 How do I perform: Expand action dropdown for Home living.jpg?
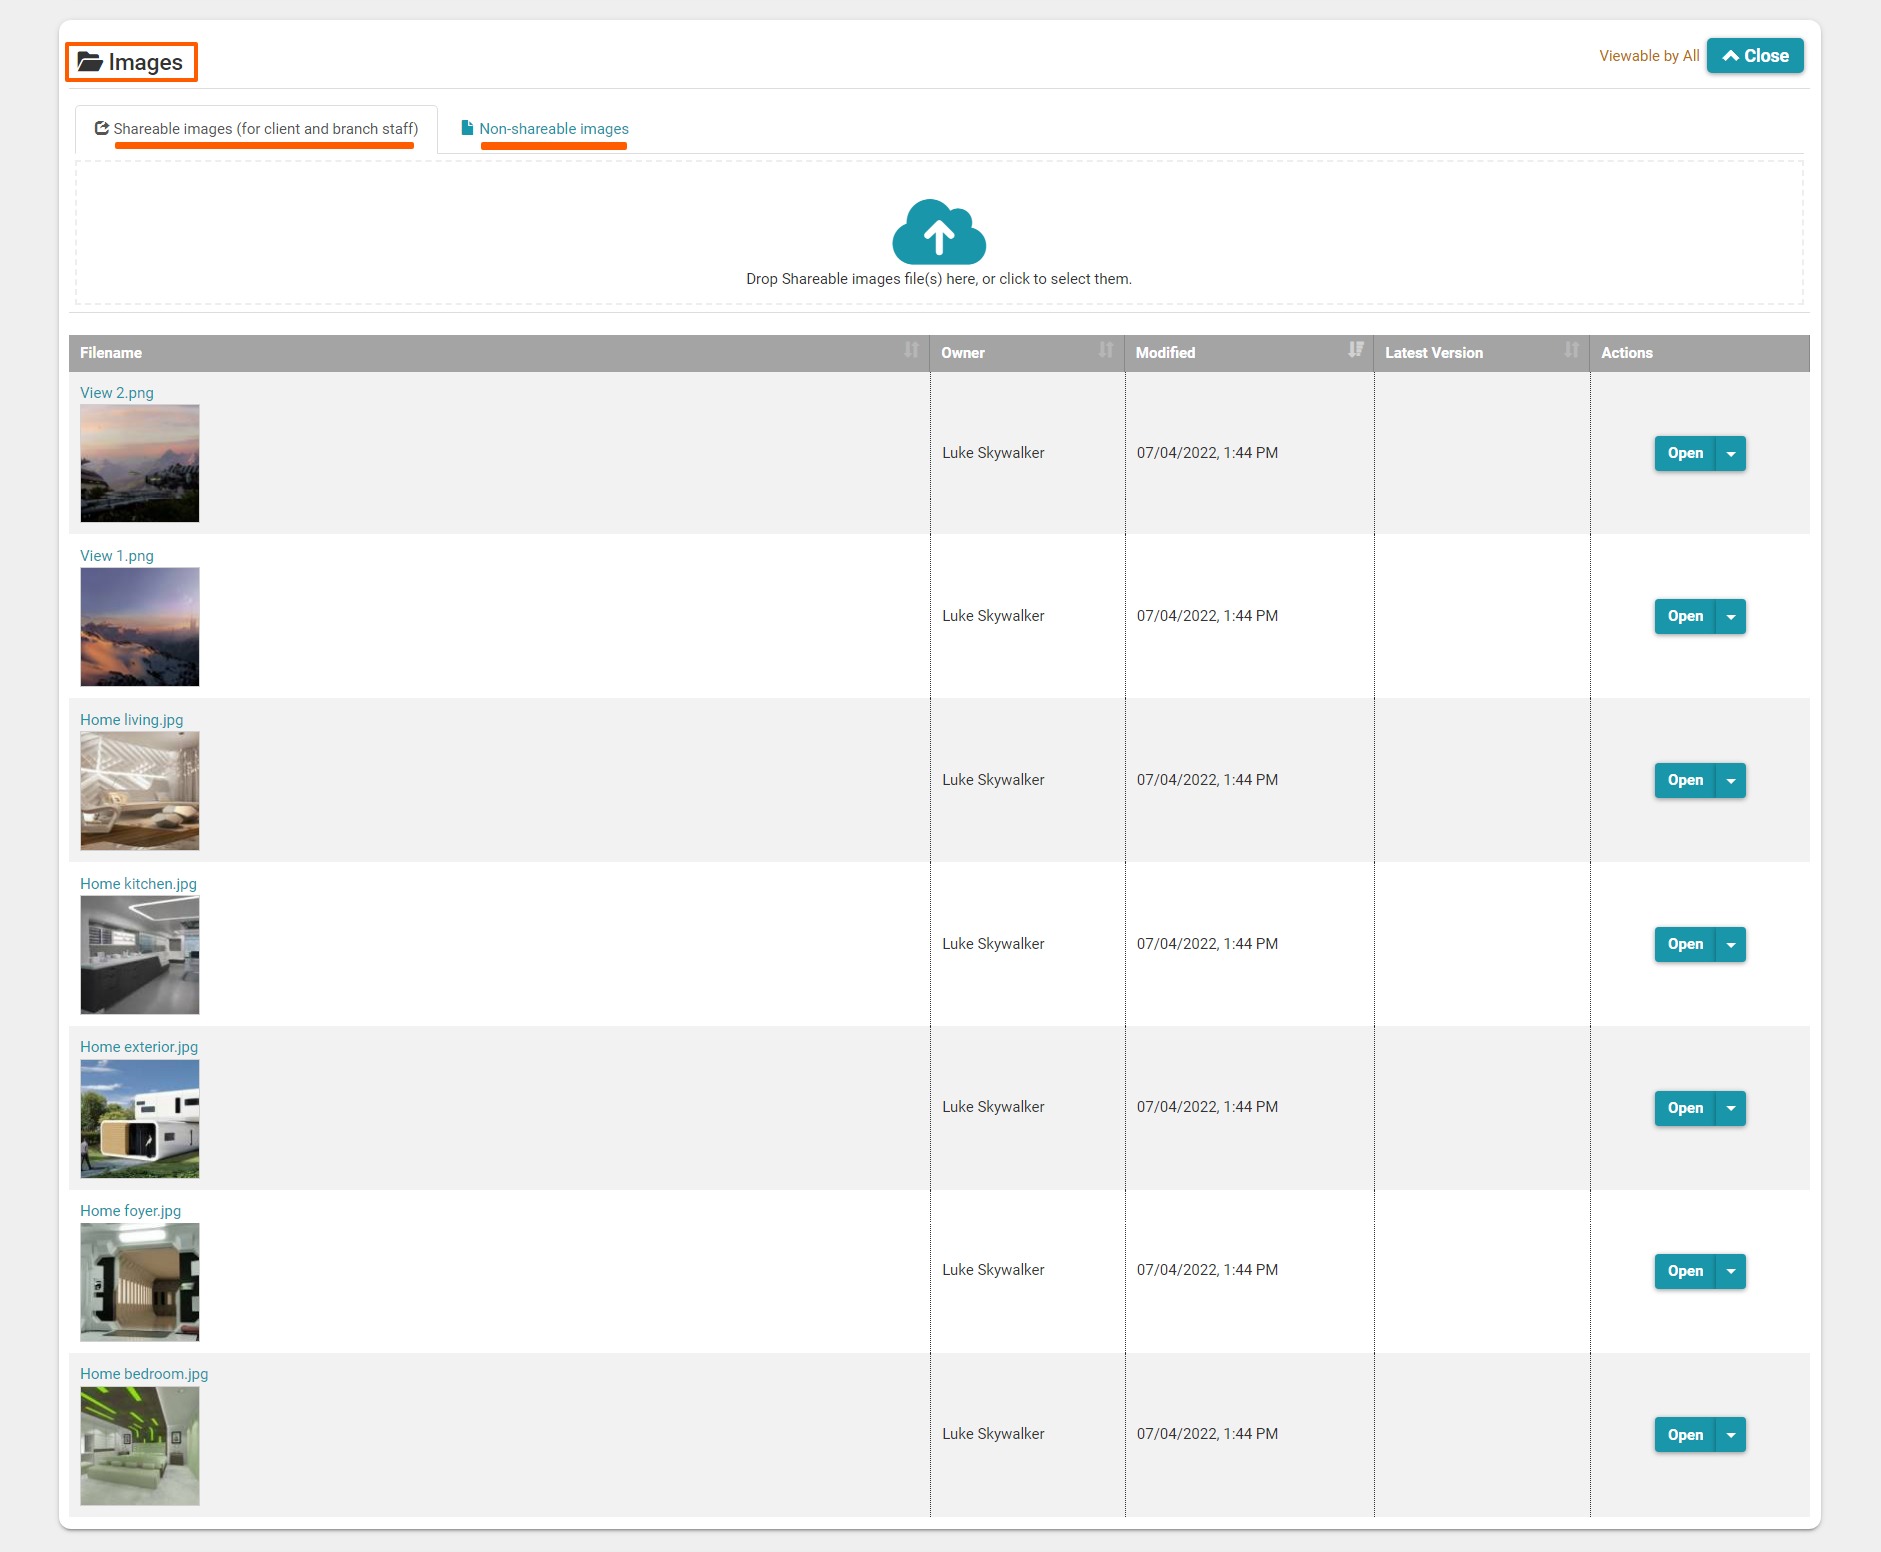coord(1731,780)
